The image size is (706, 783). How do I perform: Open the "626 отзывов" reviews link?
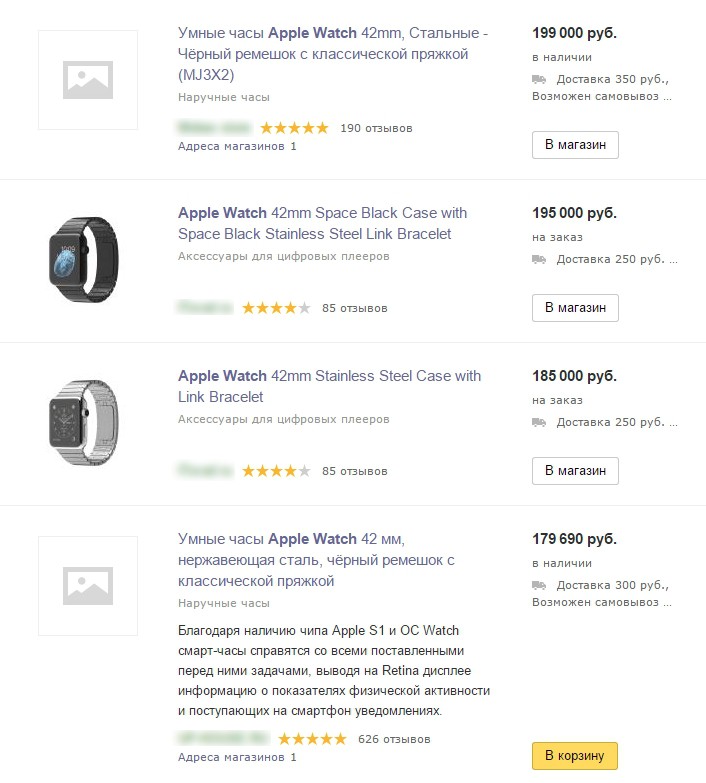(x=394, y=739)
